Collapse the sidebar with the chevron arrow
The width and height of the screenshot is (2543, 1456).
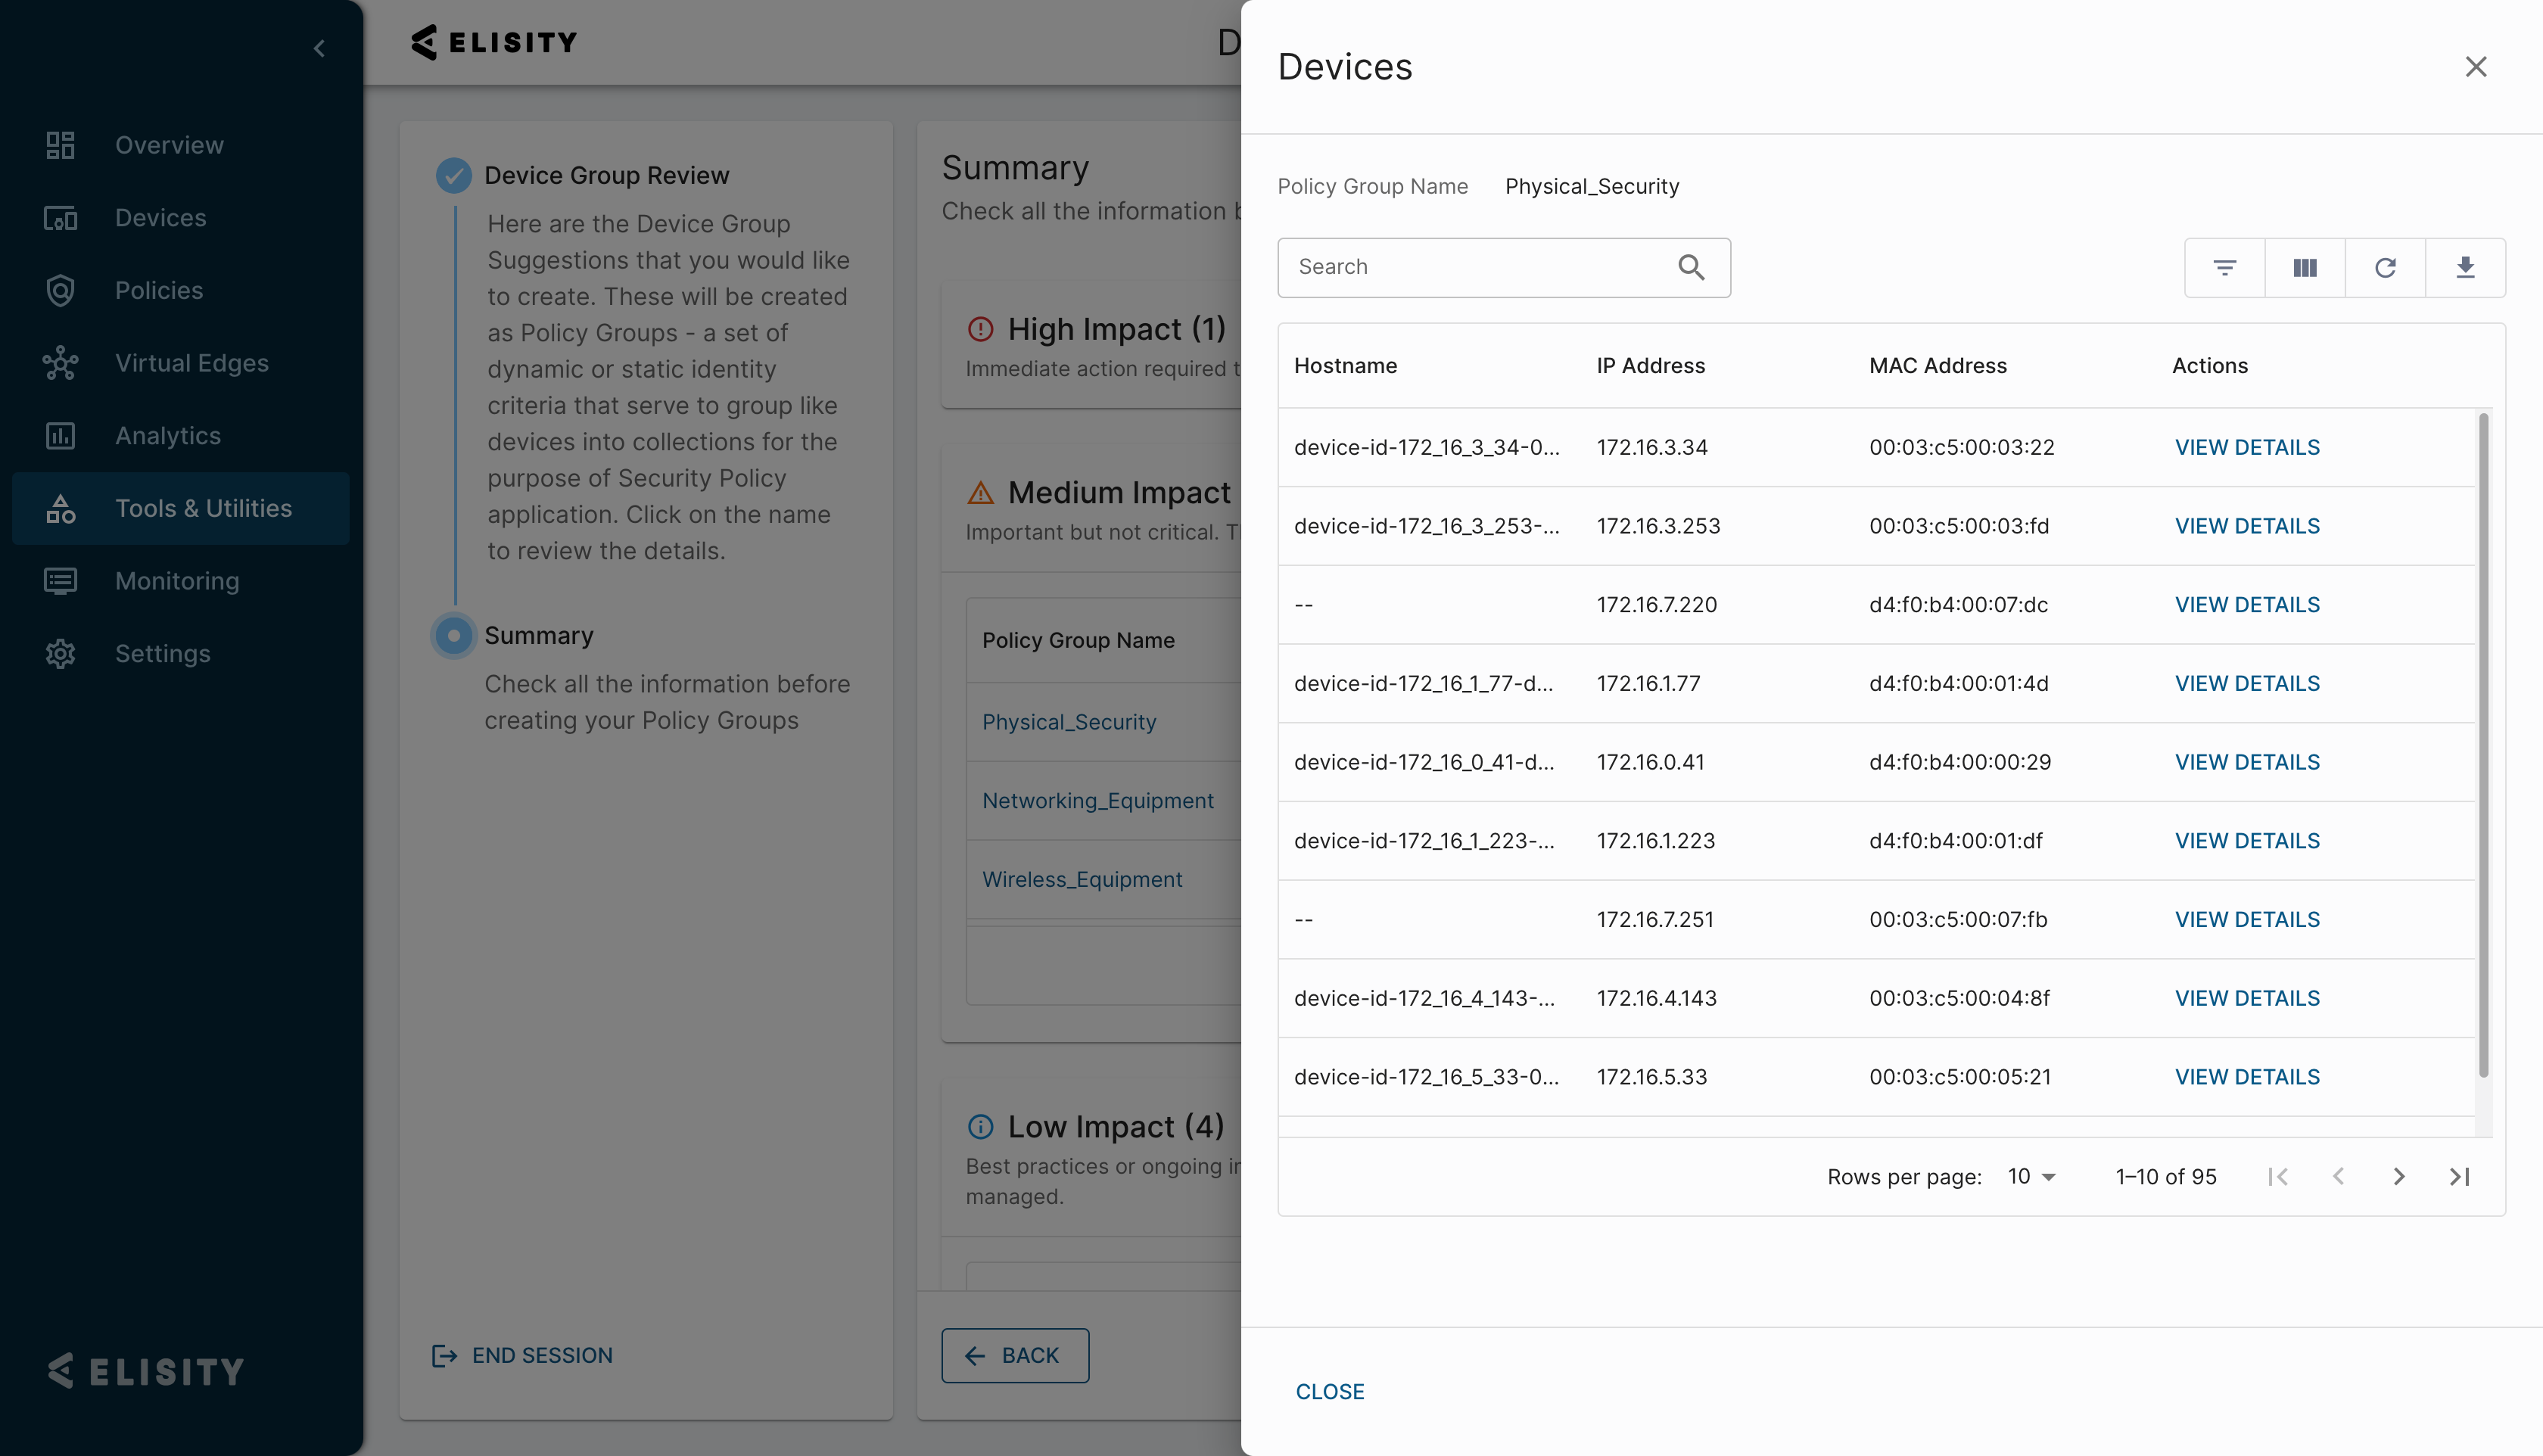click(x=319, y=48)
